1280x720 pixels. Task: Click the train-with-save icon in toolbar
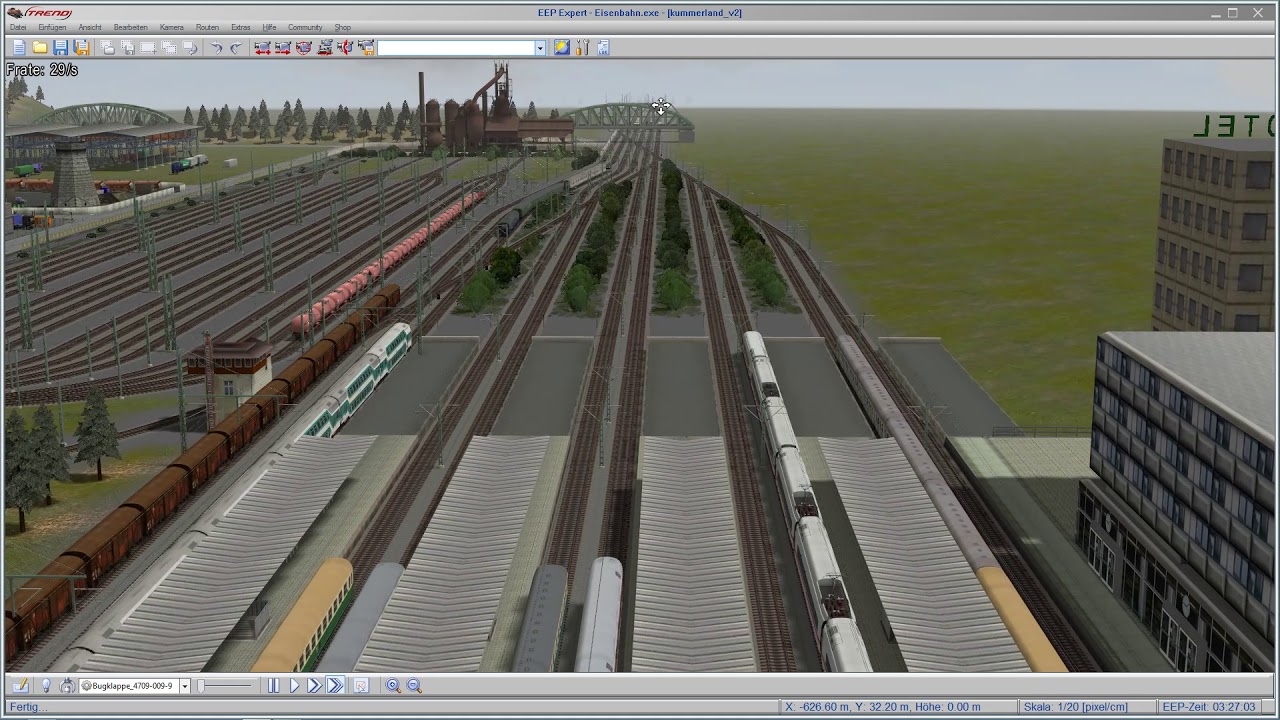[x=366, y=48]
